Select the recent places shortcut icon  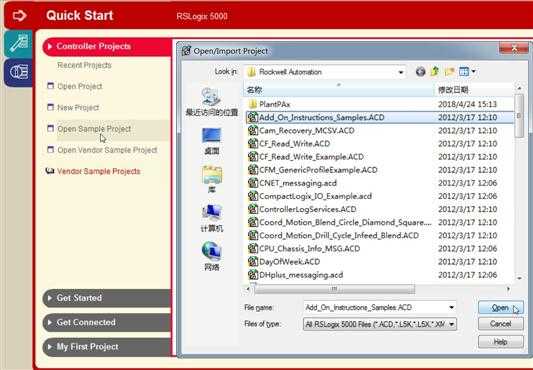pyautogui.click(x=211, y=102)
